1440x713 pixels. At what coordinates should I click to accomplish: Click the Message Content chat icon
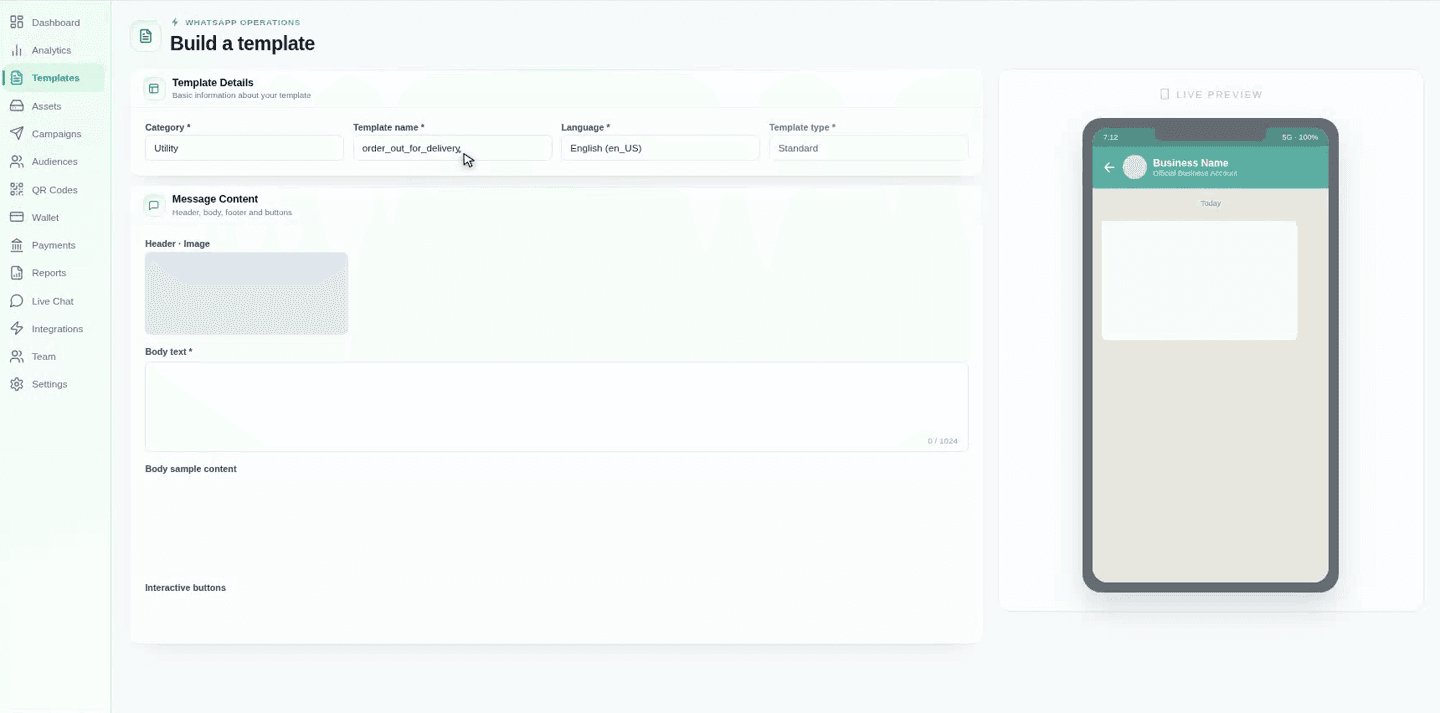tap(154, 205)
